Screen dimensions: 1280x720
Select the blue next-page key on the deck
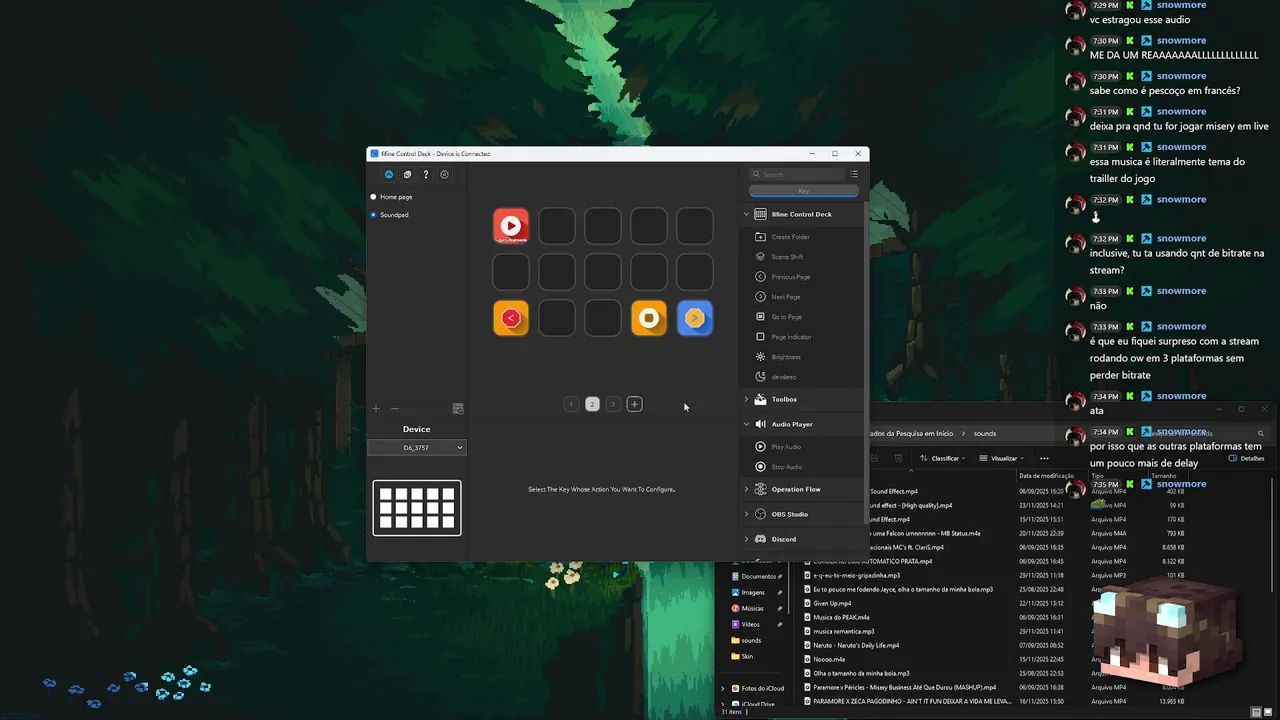tap(695, 319)
